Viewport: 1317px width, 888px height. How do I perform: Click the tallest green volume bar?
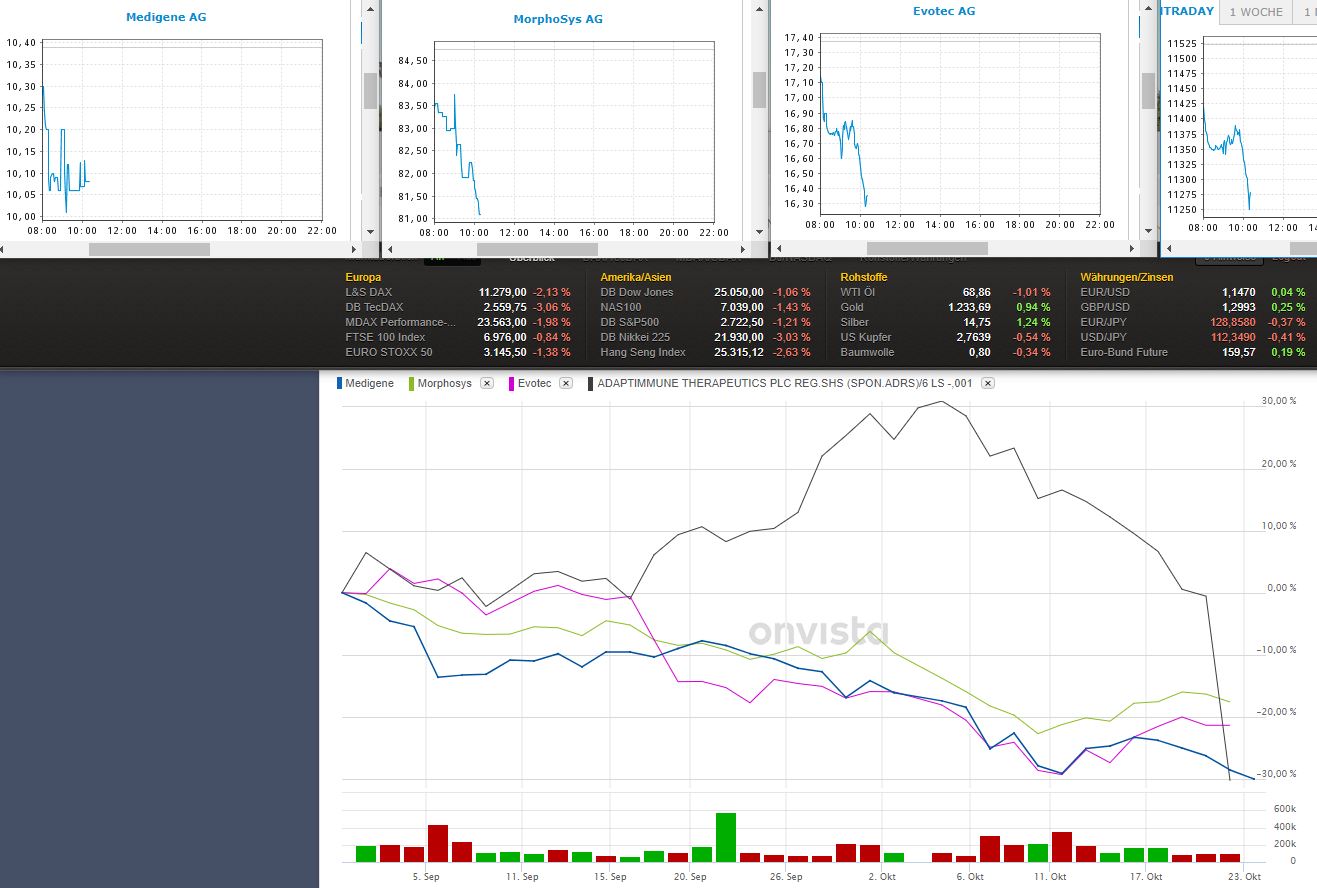click(726, 837)
